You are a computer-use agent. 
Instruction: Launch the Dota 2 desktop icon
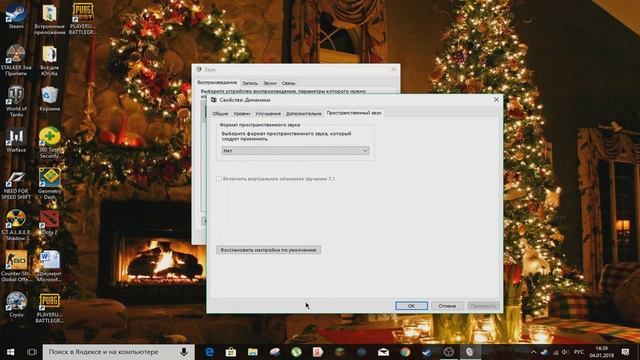point(49,222)
